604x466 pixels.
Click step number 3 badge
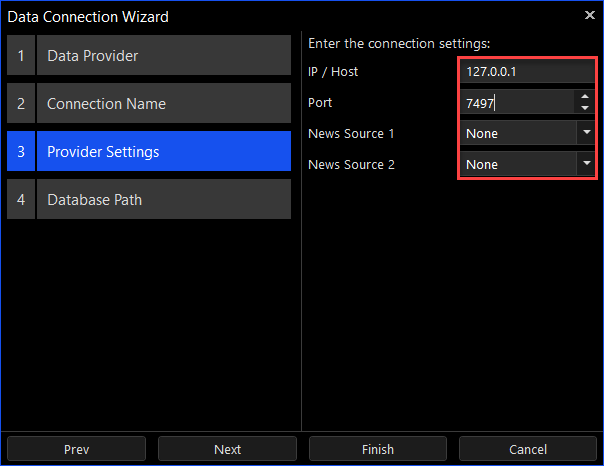click(21, 152)
